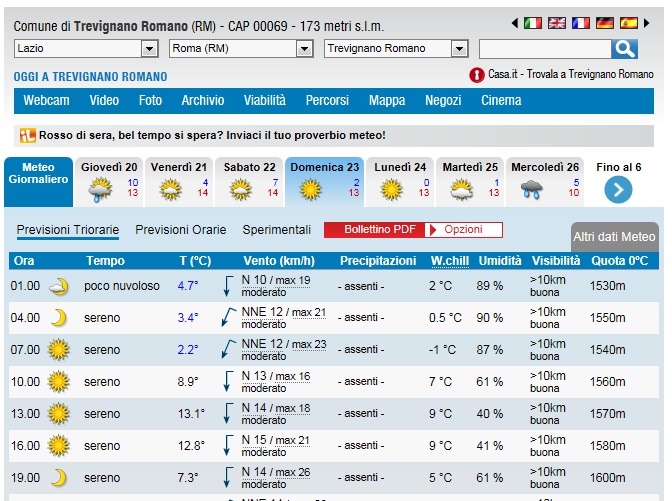Open the Webcam menu item
Image resolution: width=672 pixels, height=501 pixels.
click(46, 101)
